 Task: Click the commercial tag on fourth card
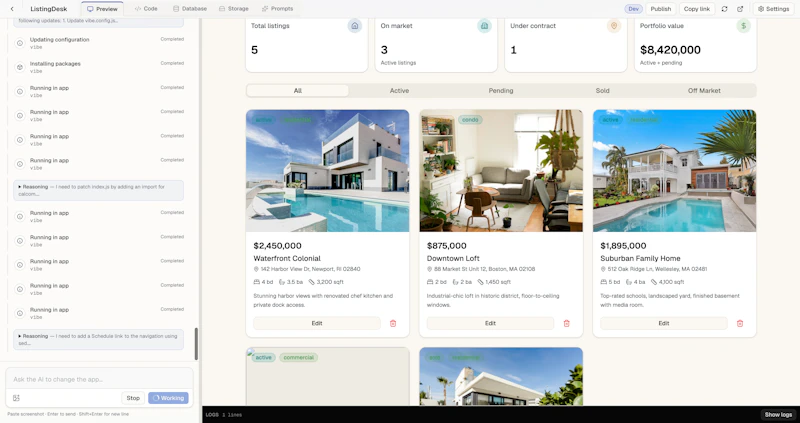pos(298,357)
